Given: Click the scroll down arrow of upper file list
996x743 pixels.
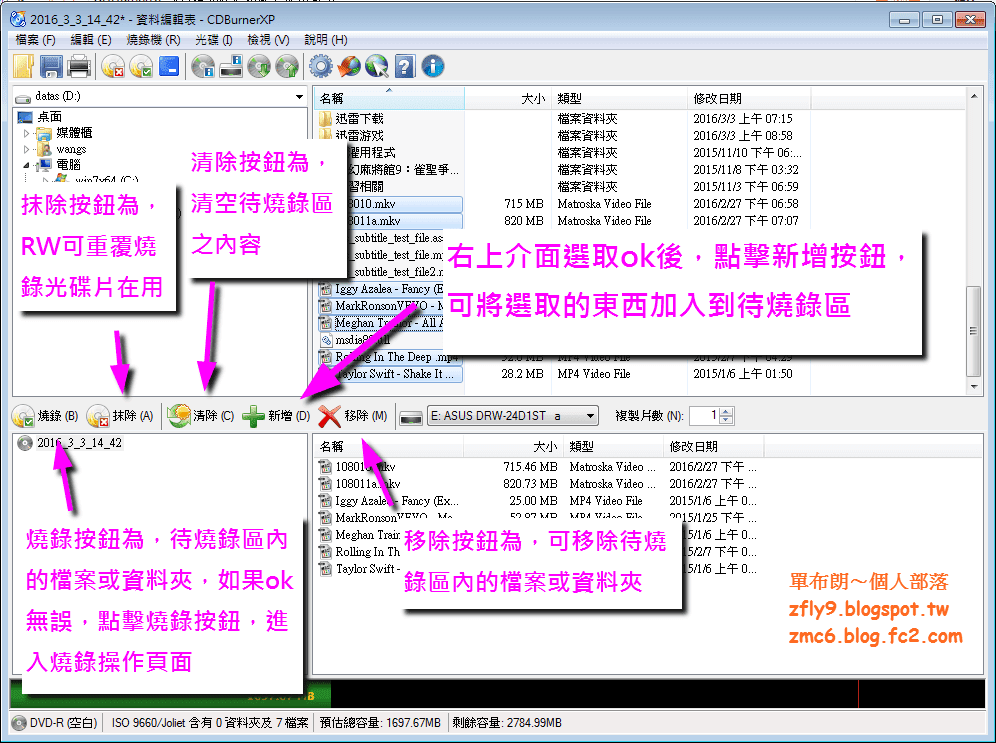Looking at the screenshot, I should tap(973, 386).
